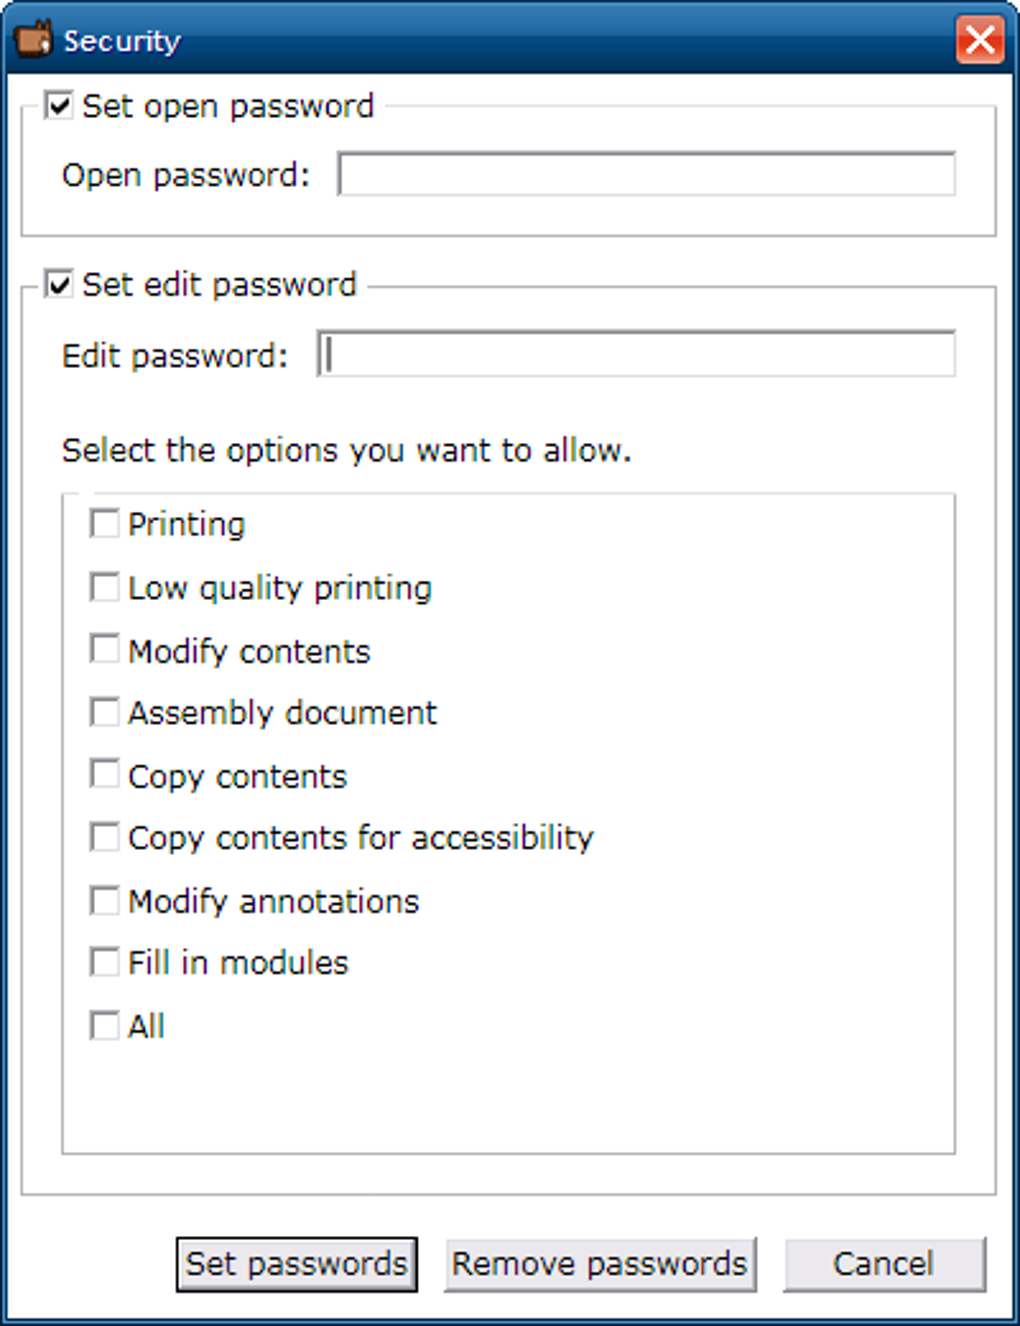Tick the Assembly document checkbox
This screenshot has width=1020, height=1326.
click(104, 712)
